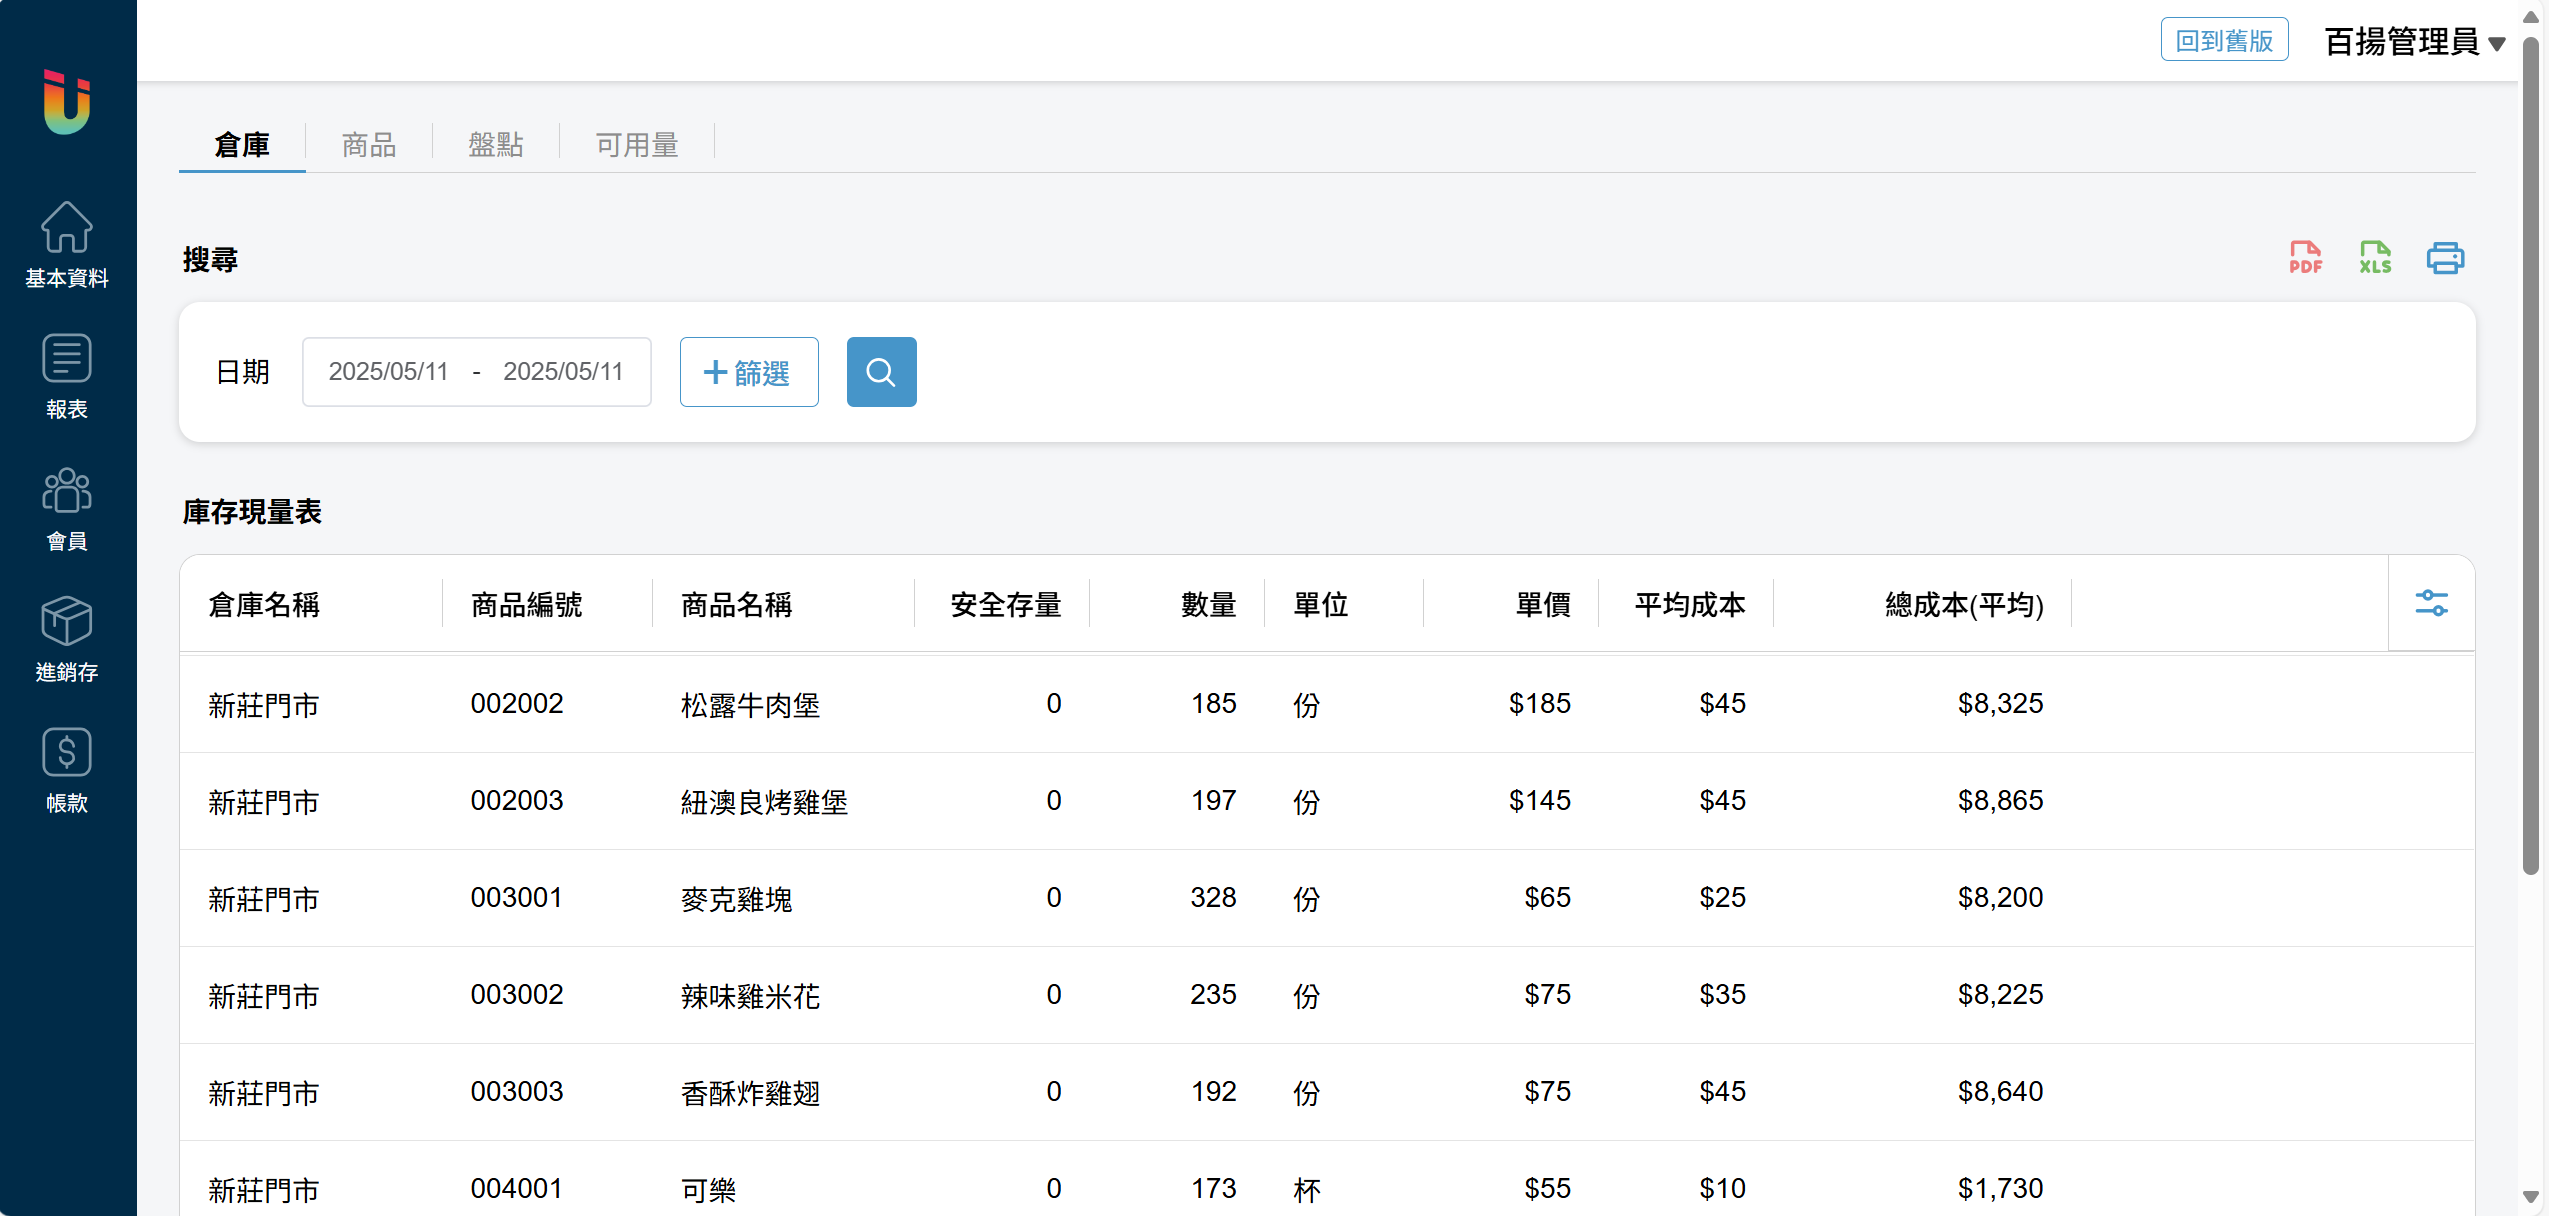Viewport: 2549px width, 1216px height.
Task: Switch to 商品 tab
Action: click(369, 145)
